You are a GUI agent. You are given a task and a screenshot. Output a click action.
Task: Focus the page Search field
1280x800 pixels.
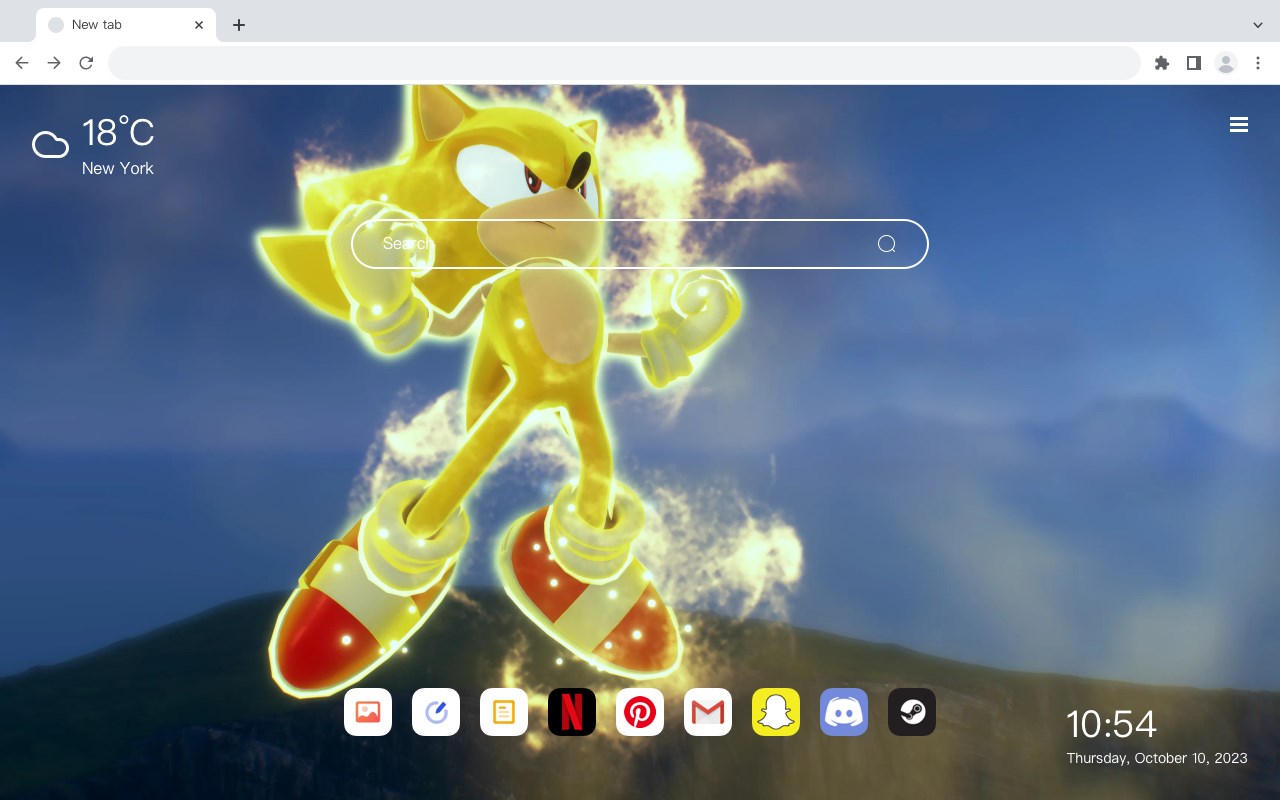tap(640, 244)
